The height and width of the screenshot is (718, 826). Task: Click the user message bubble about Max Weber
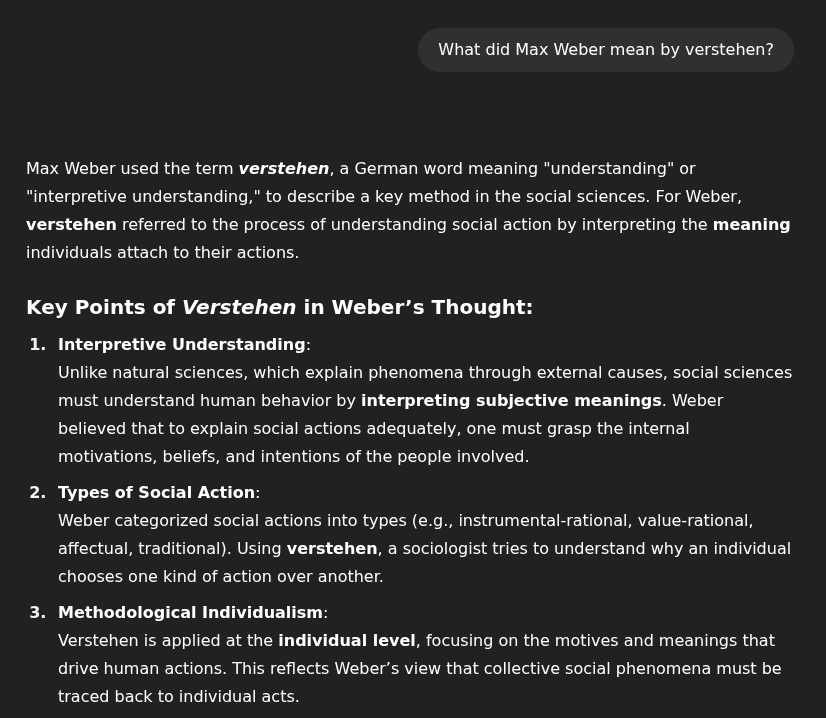click(x=605, y=50)
